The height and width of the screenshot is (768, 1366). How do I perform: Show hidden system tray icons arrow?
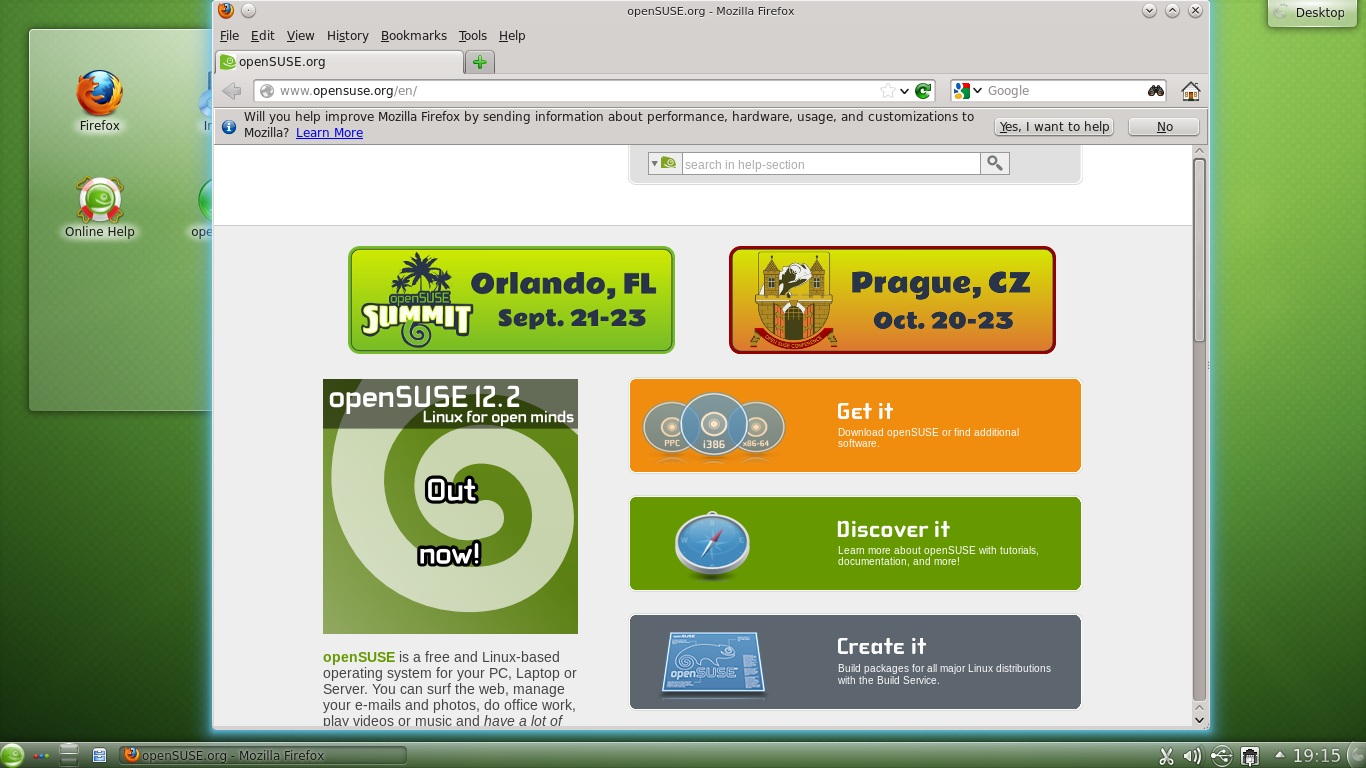(x=1279, y=755)
